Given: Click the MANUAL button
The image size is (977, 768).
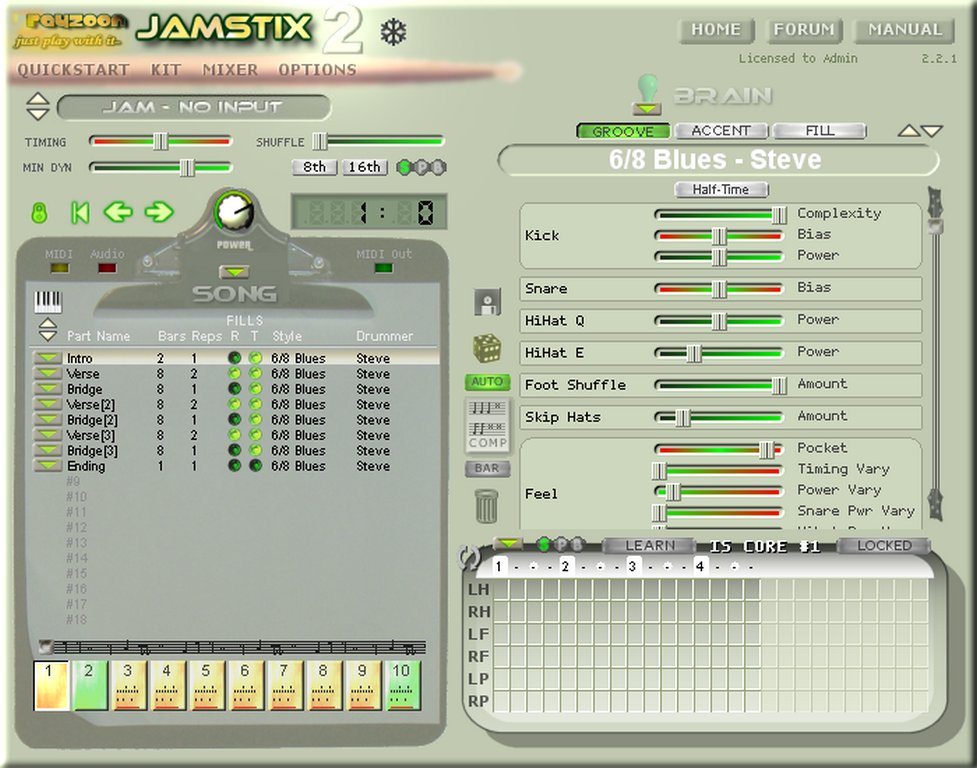Looking at the screenshot, I should 904,30.
